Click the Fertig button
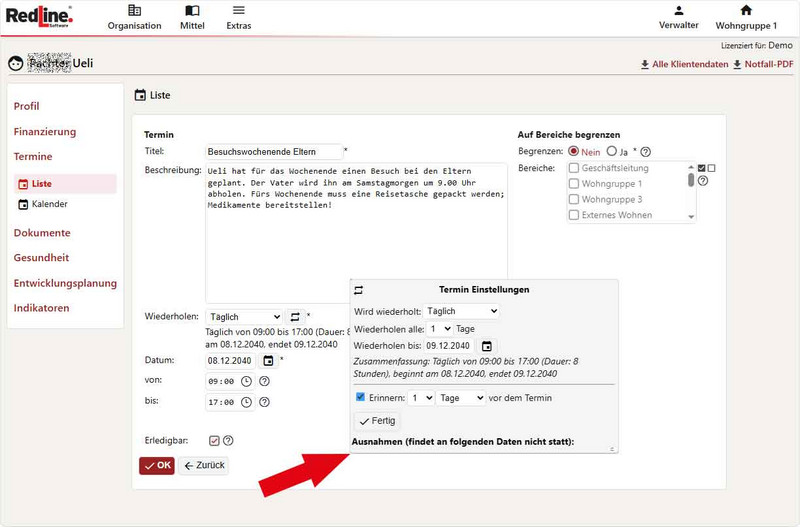This screenshot has width=800, height=527. 377,421
